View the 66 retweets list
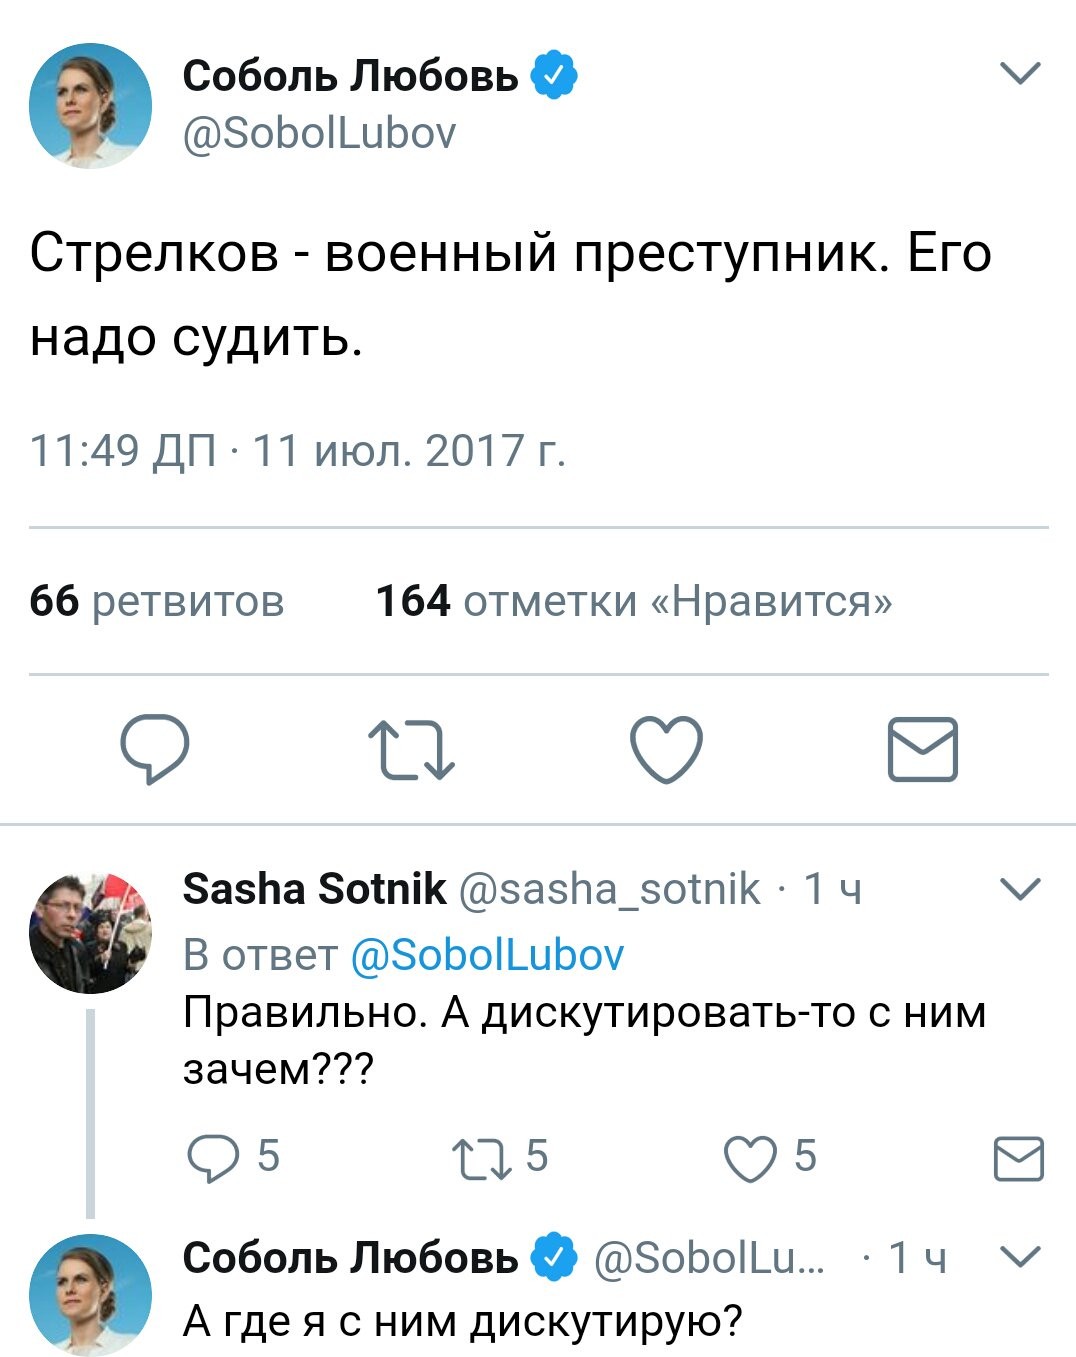Screen dimensions: 1076x1357 [157, 601]
